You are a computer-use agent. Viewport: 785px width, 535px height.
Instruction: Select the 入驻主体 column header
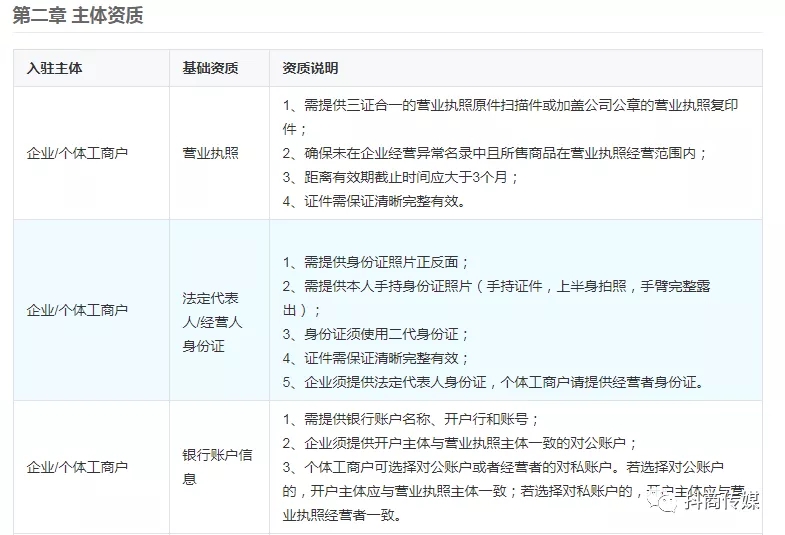pos(55,69)
